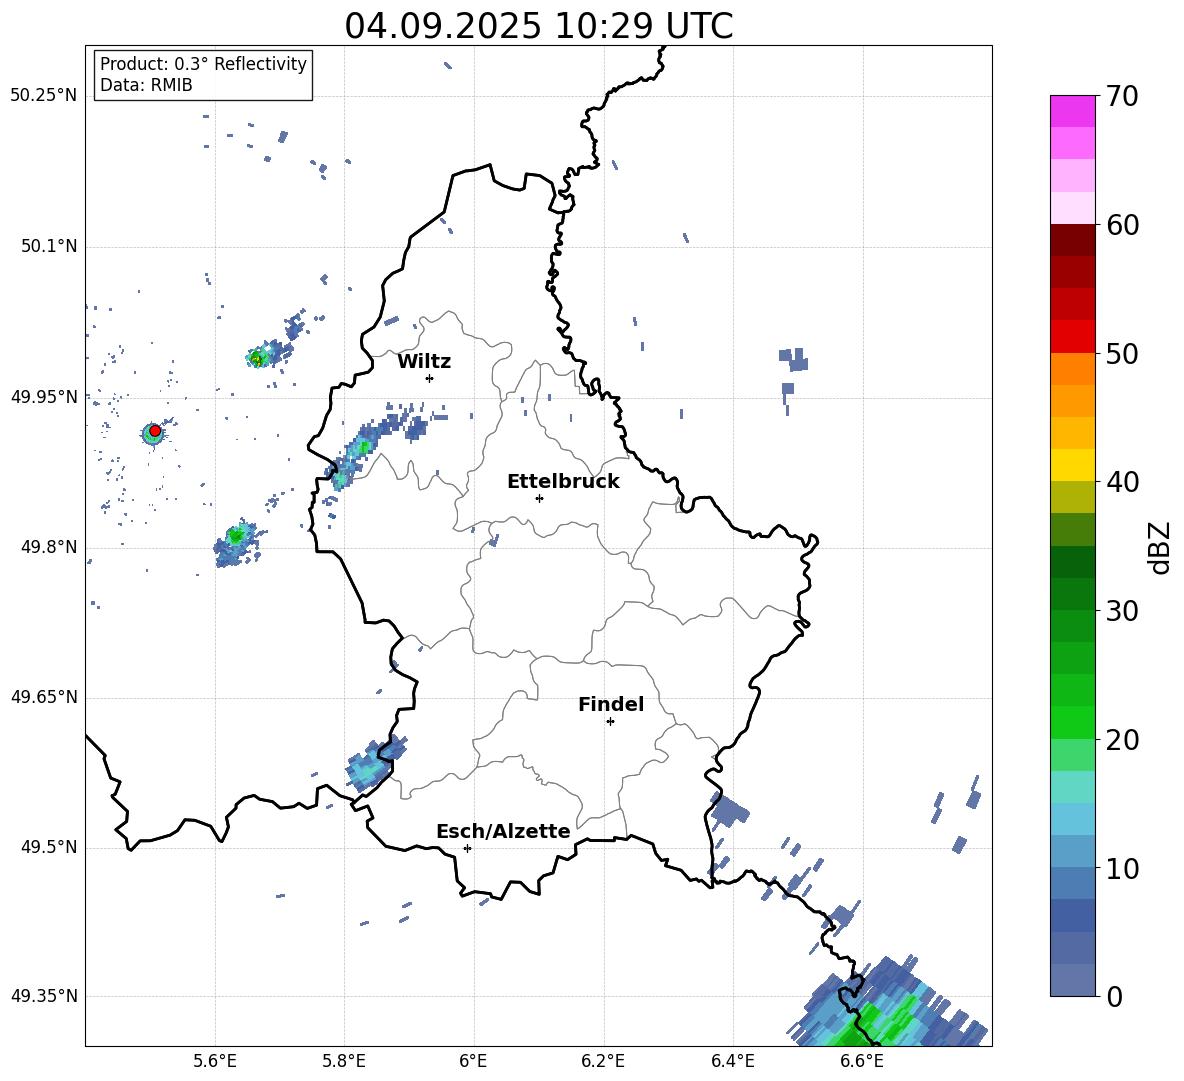Screen dimensions: 1184x1081
Task: Click the 49.35°N latitude label
Action: tap(44, 996)
